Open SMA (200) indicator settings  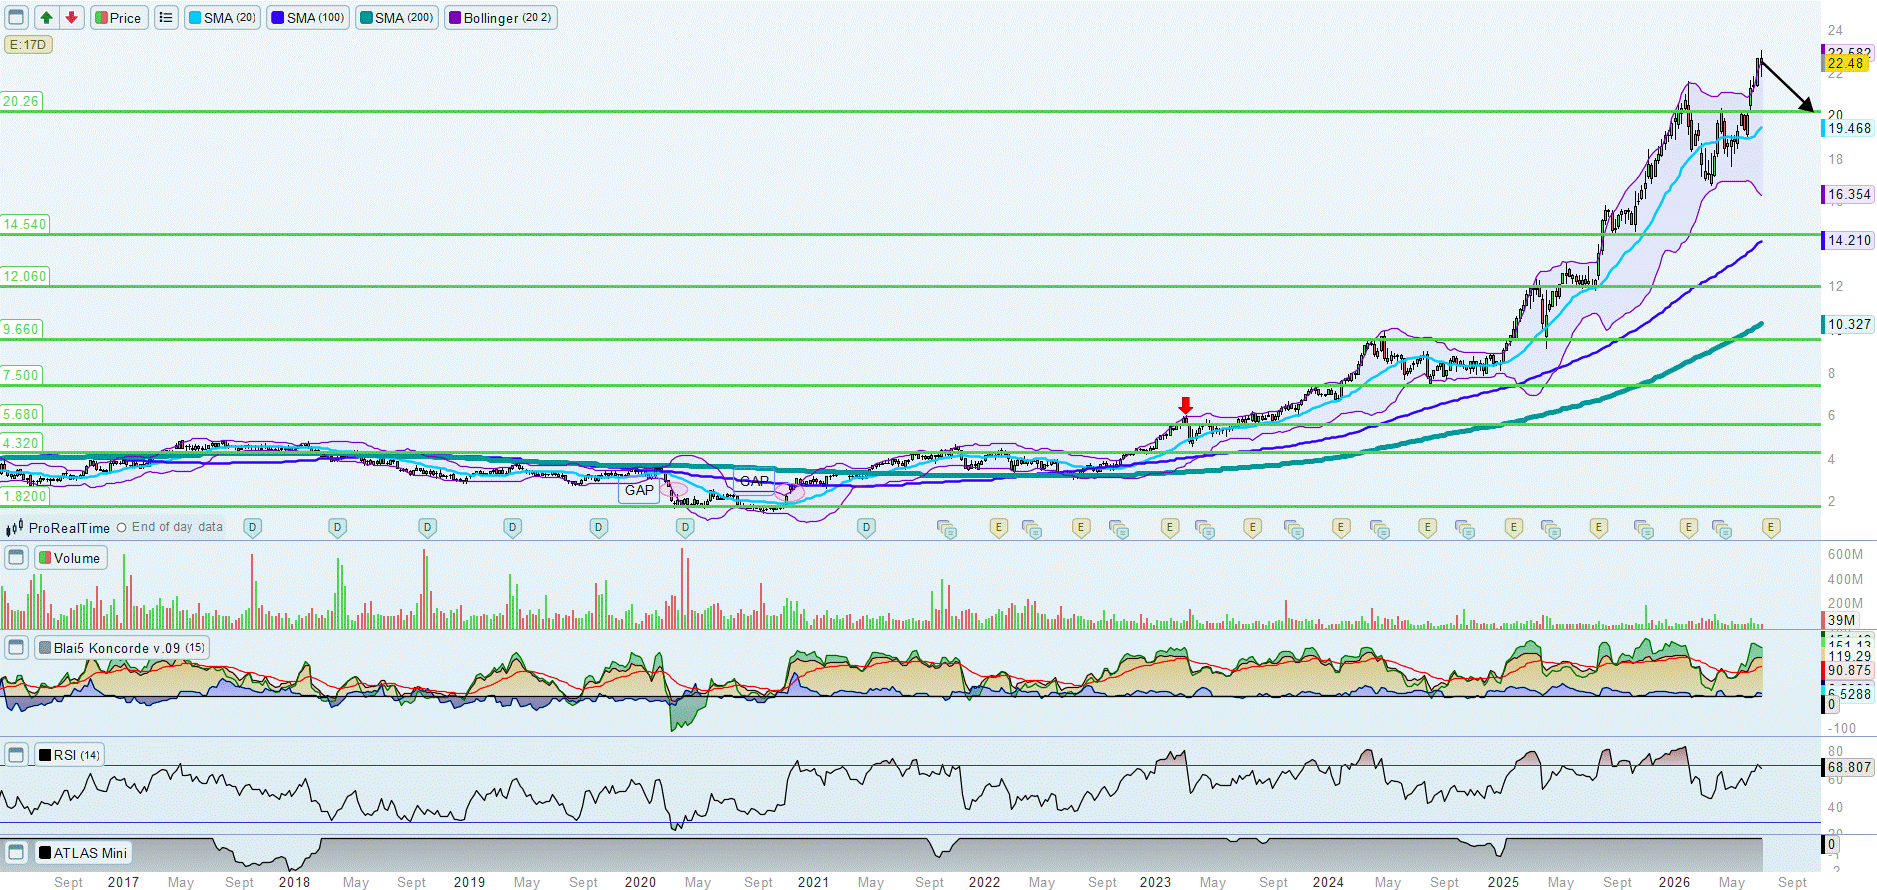coord(397,18)
